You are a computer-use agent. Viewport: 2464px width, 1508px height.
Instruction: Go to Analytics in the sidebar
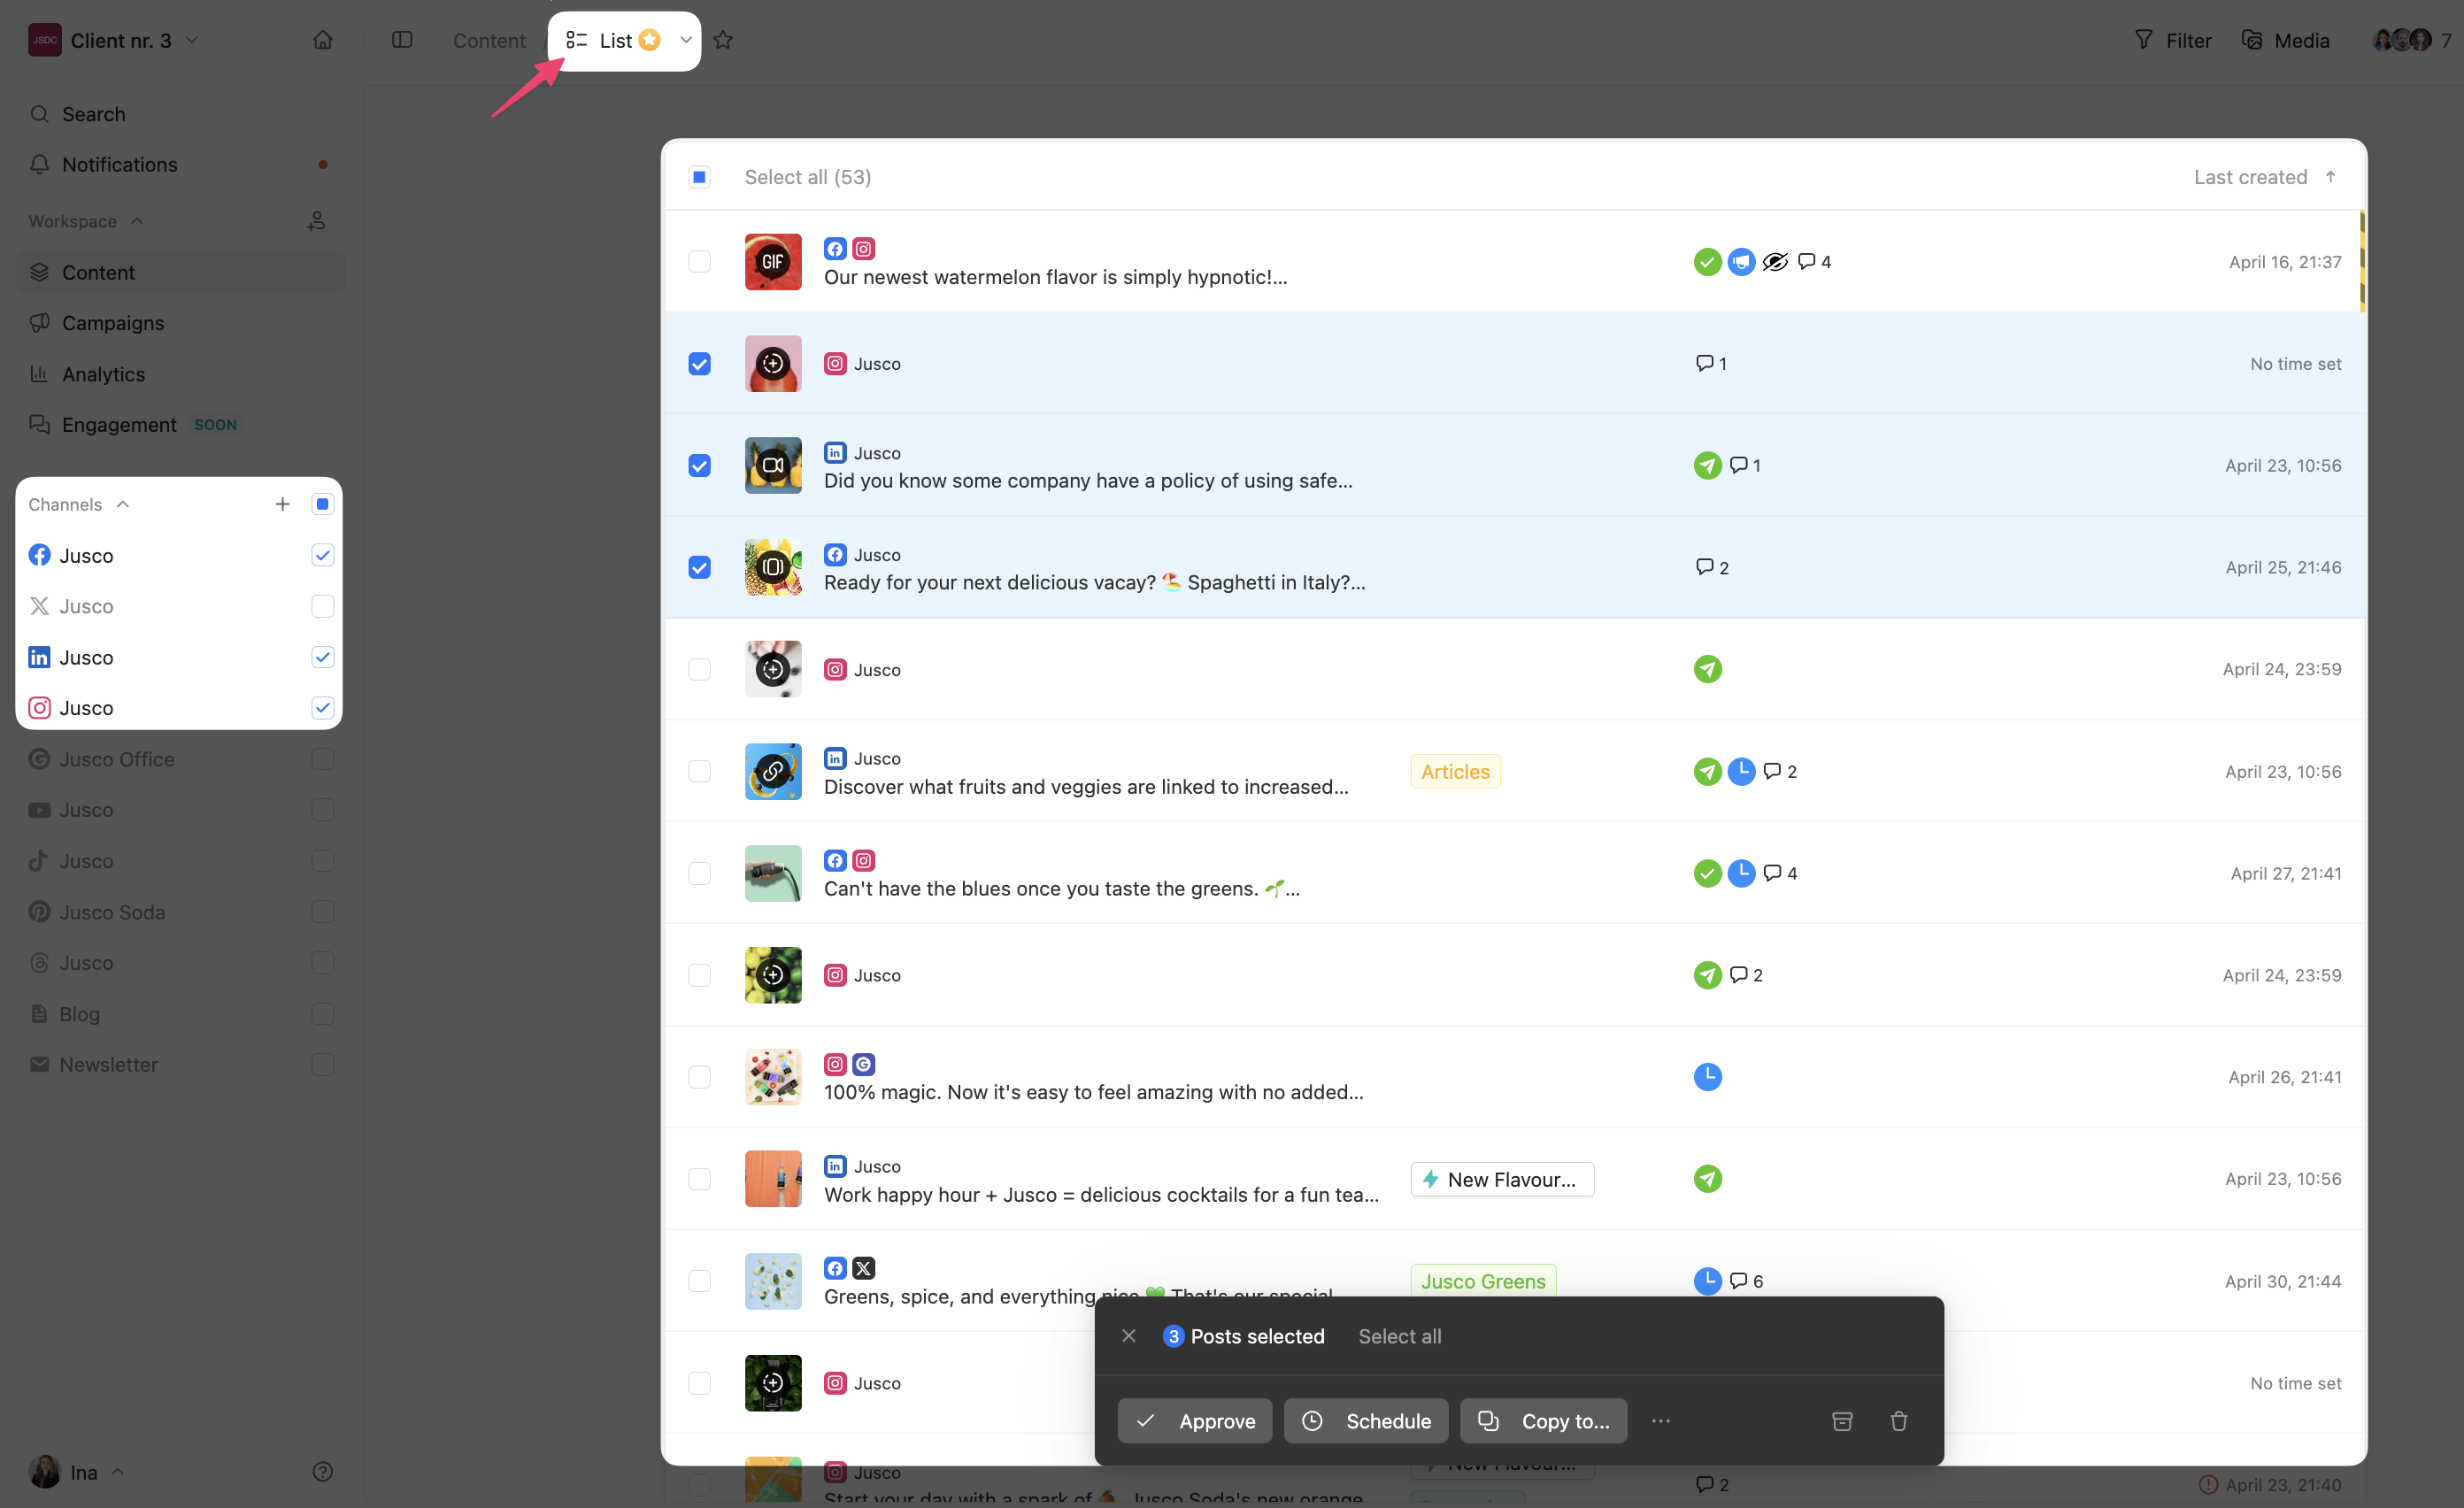pos(103,374)
